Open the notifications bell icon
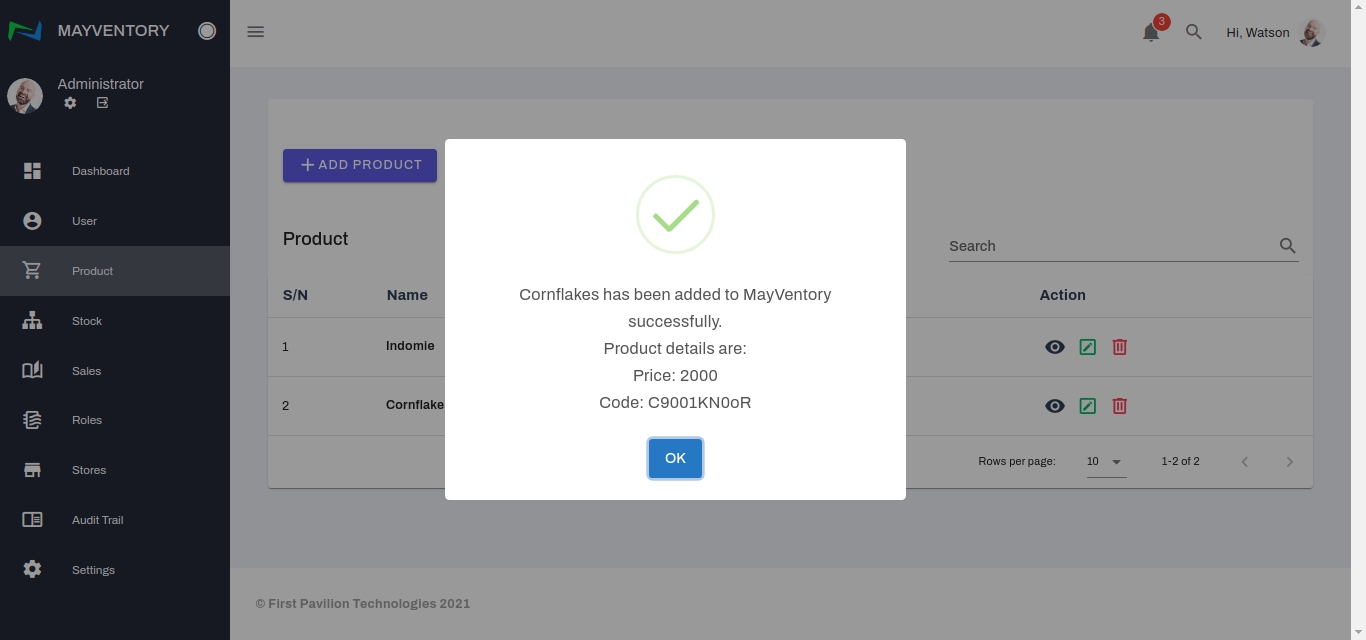Viewport: 1366px width, 640px height. tap(1151, 32)
